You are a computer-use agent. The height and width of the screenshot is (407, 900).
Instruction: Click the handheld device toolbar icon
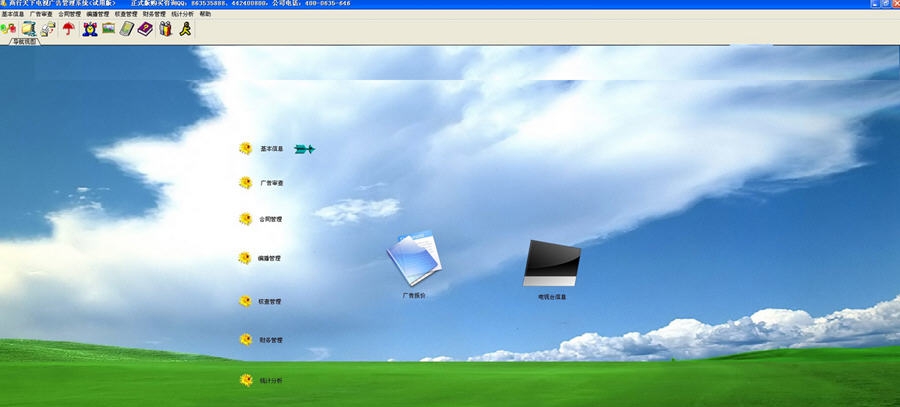click(127, 29)
